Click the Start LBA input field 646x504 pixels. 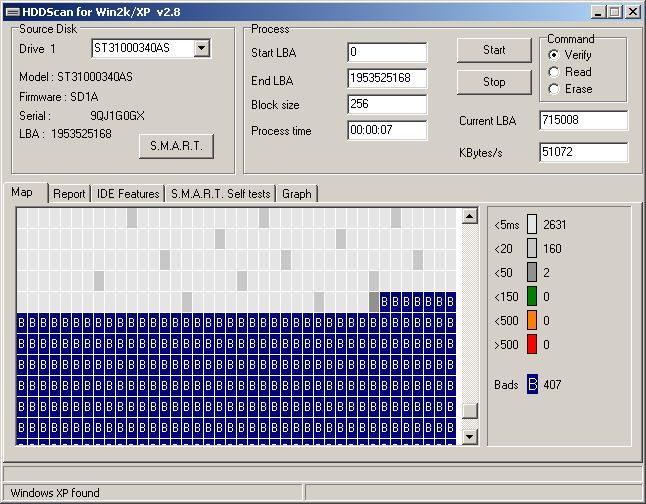pos(387,52)
